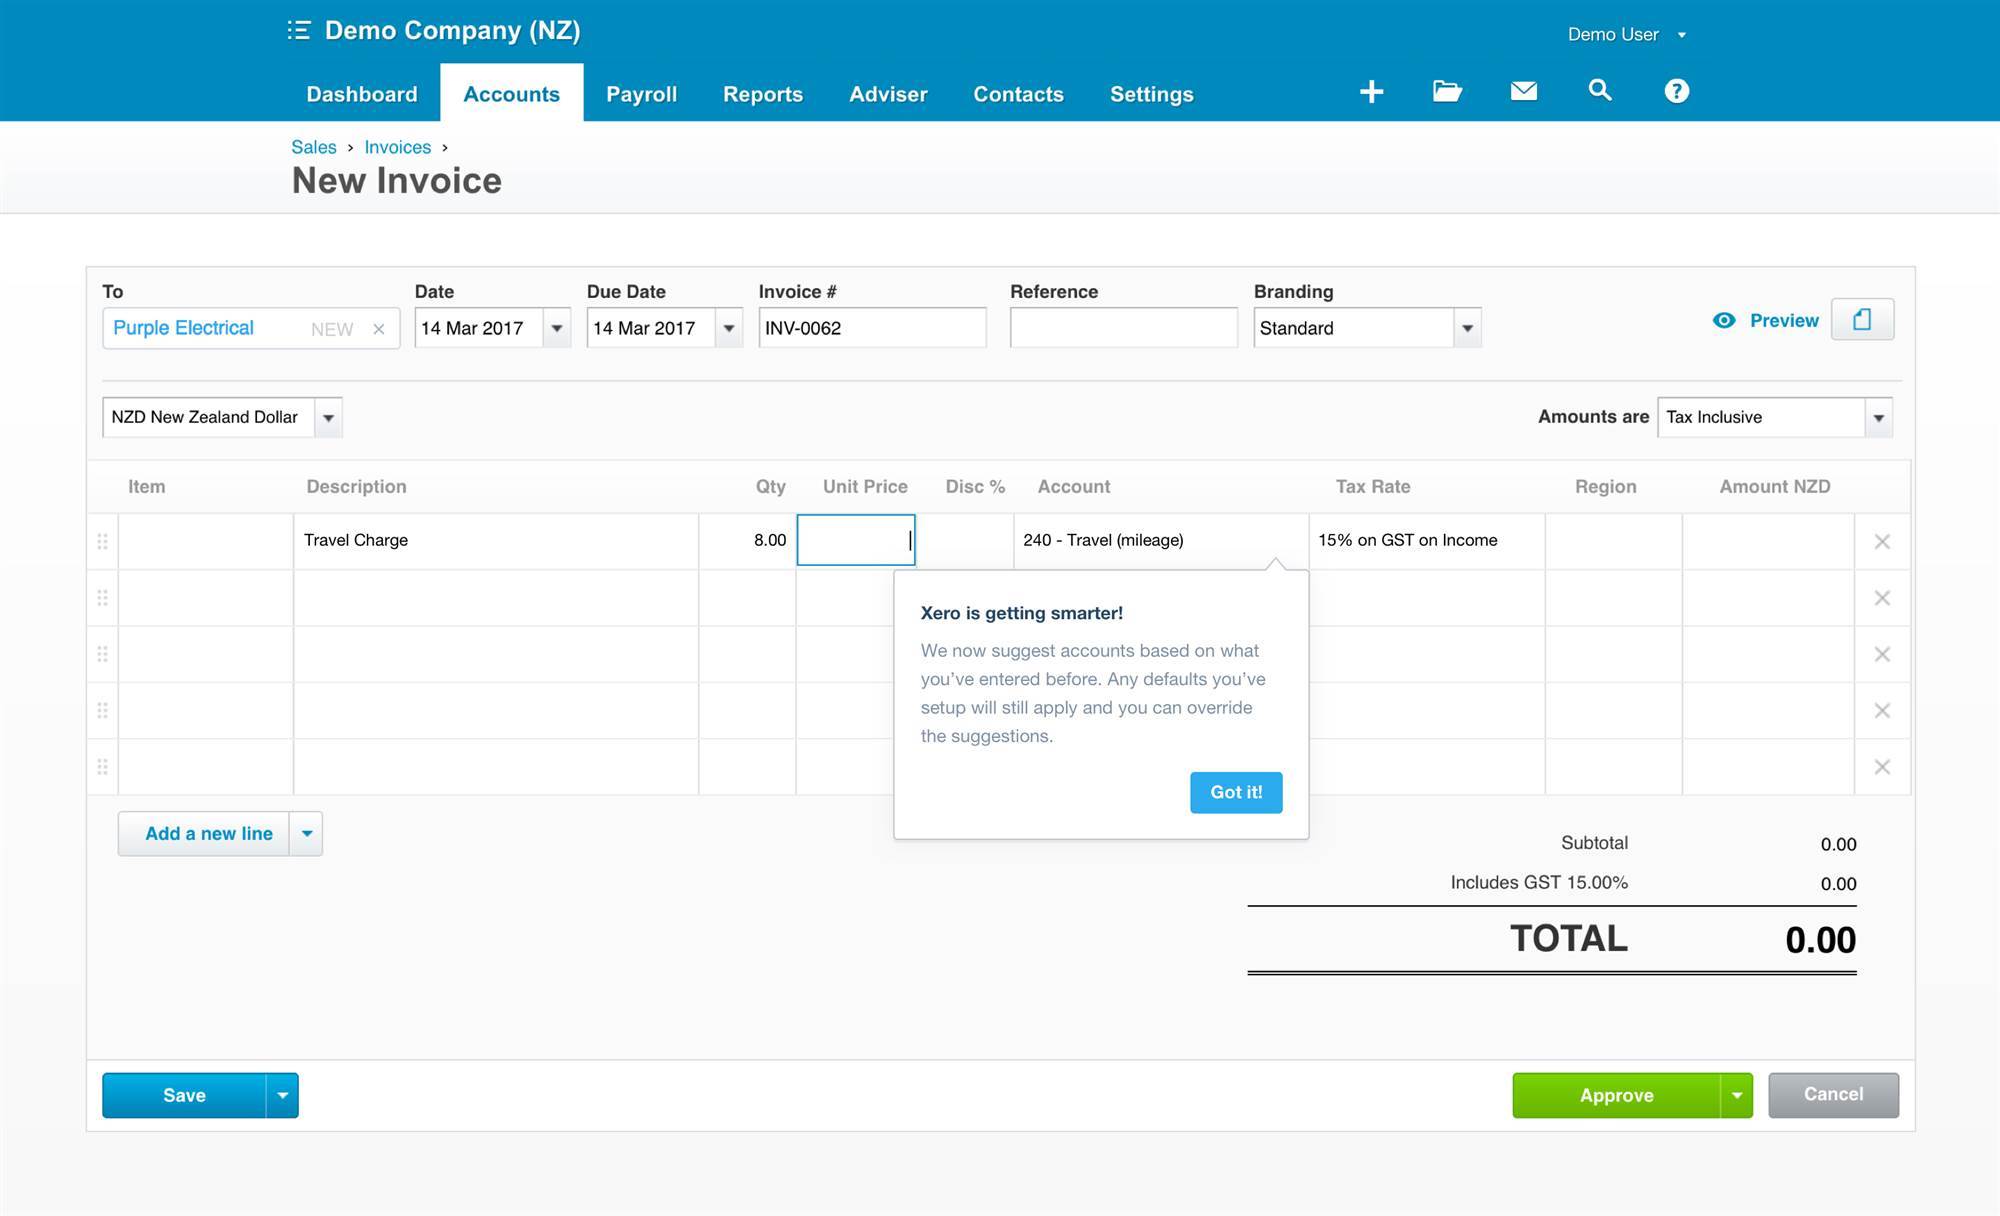Click the Reports tab in navigation

(x=760, y=91)
